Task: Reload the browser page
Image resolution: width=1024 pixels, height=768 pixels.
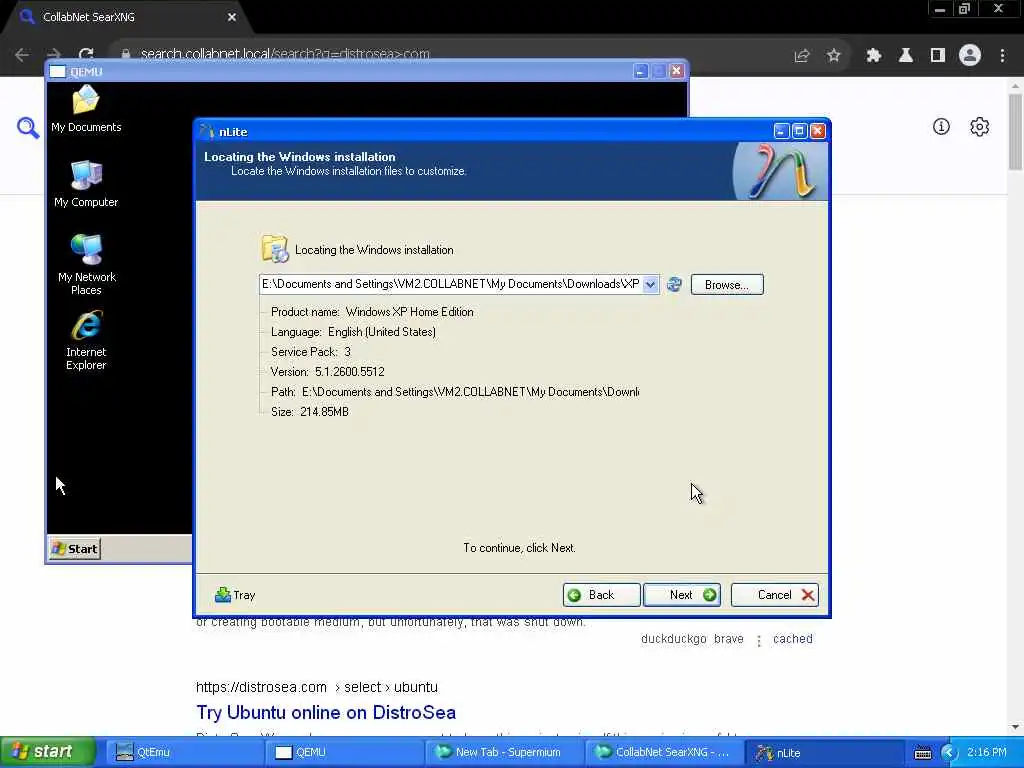Action: point(86,55)
